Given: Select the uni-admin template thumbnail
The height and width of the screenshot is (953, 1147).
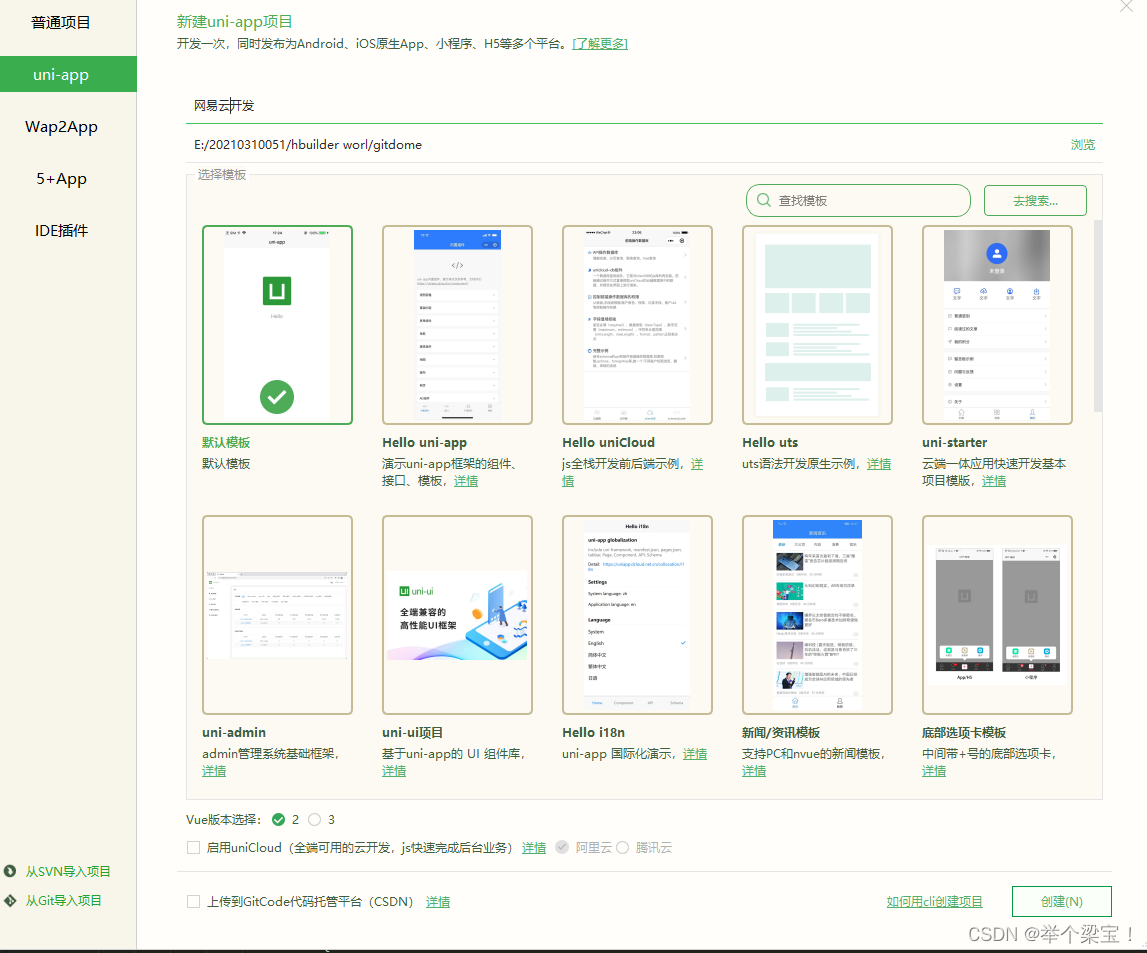Looking at the screenshot, I should tap(277, 615).
